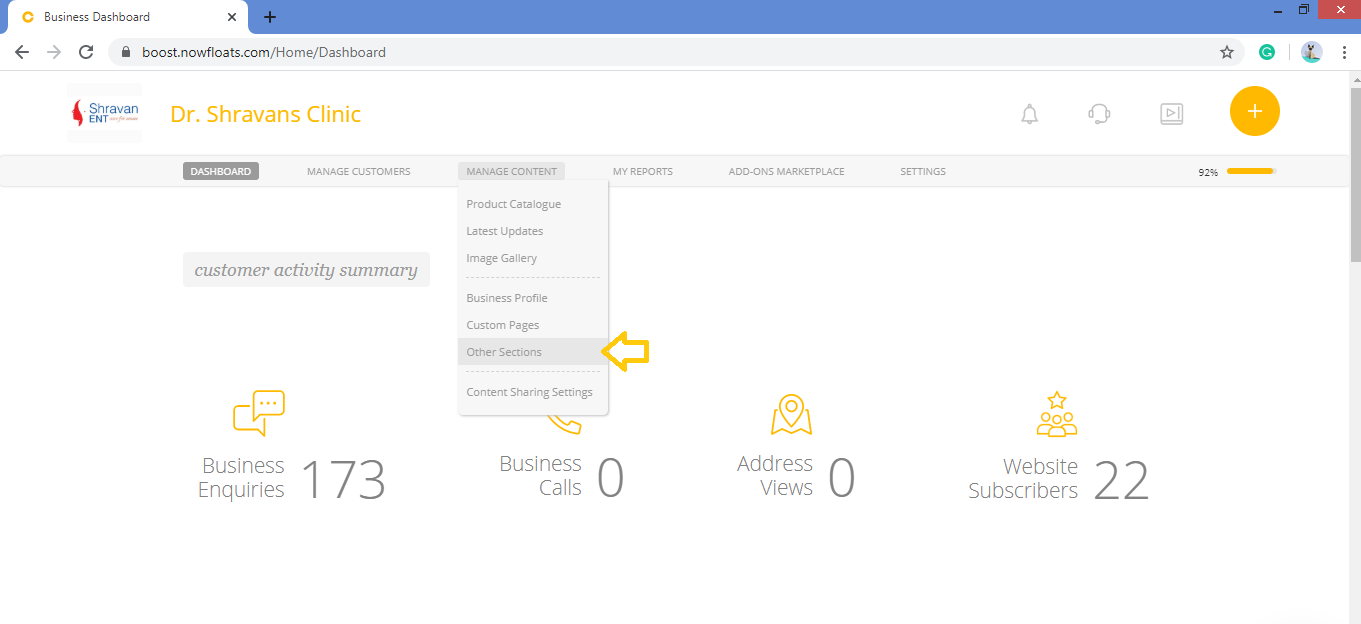Image resolution: width=1361 pixels, height=624 pixels.
Task: Click the Website Subscribers count 22
Action: click(x=1121, y=480)
